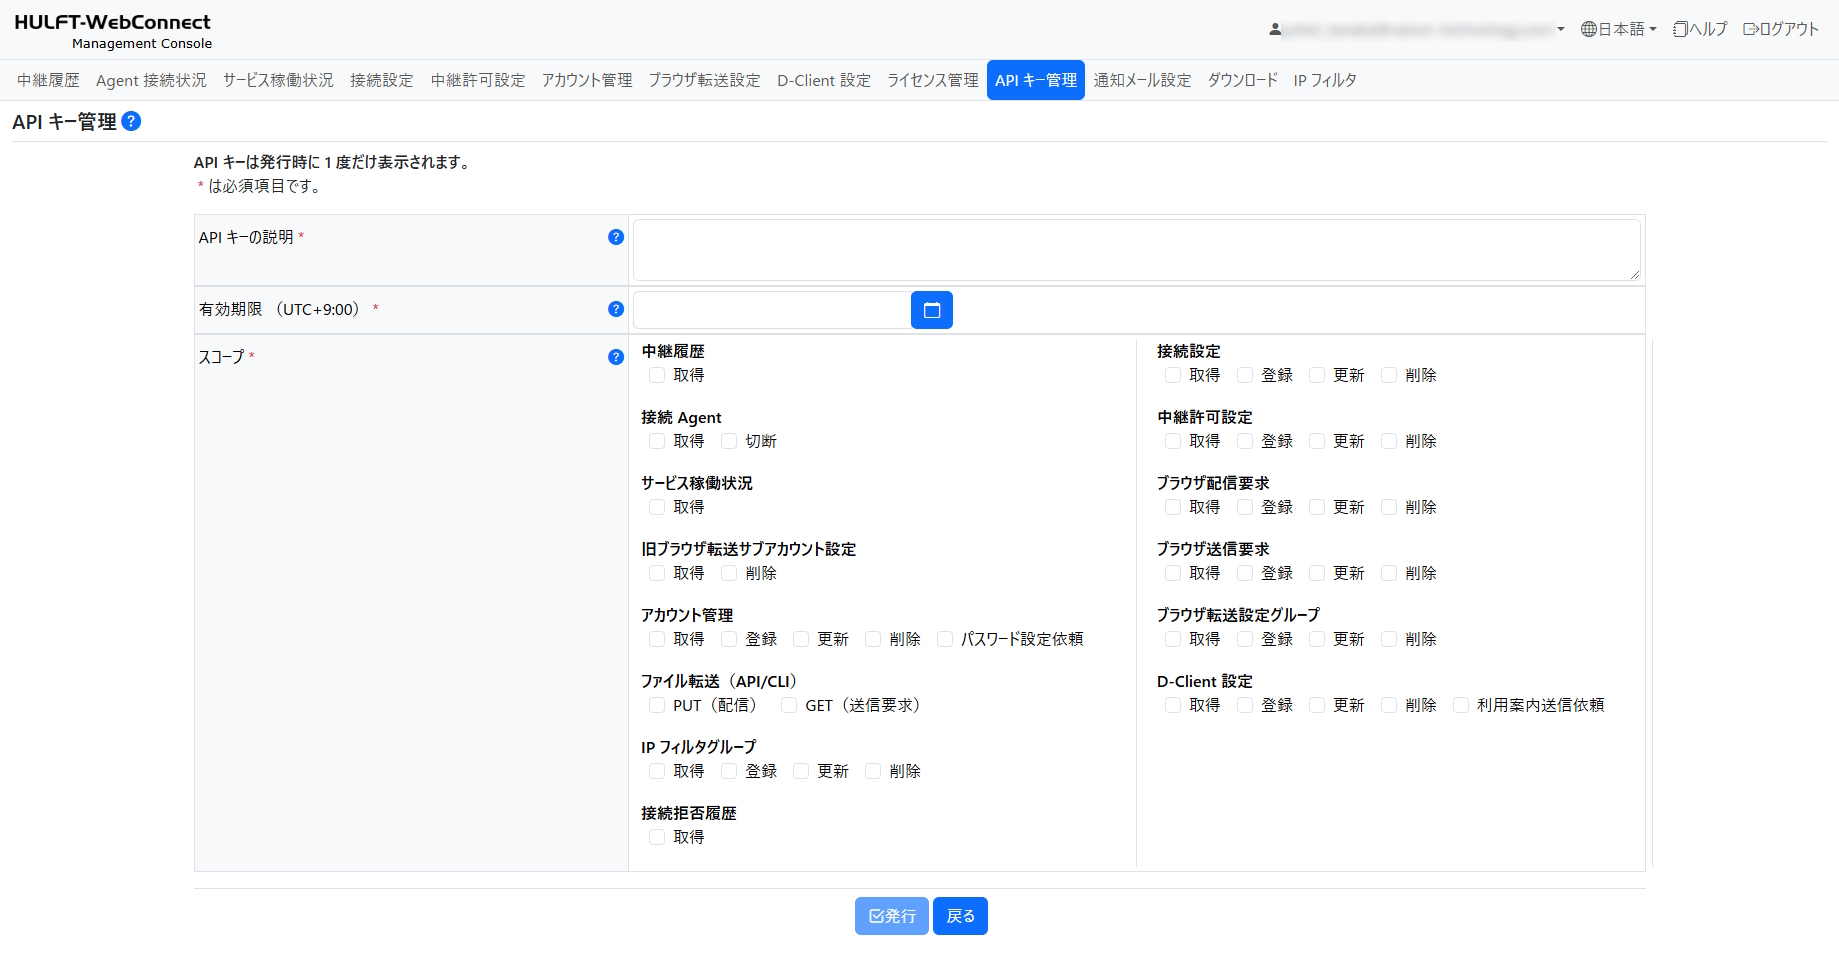Click ログアウト to sign out
Viewport: 1839px width, 958px height.
click(1781, 29)
